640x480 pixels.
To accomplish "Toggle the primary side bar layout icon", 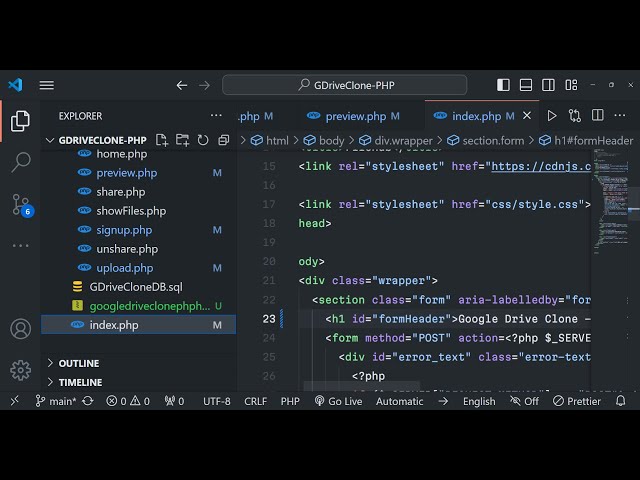I will pyautogui.click(x=503, y=85).
